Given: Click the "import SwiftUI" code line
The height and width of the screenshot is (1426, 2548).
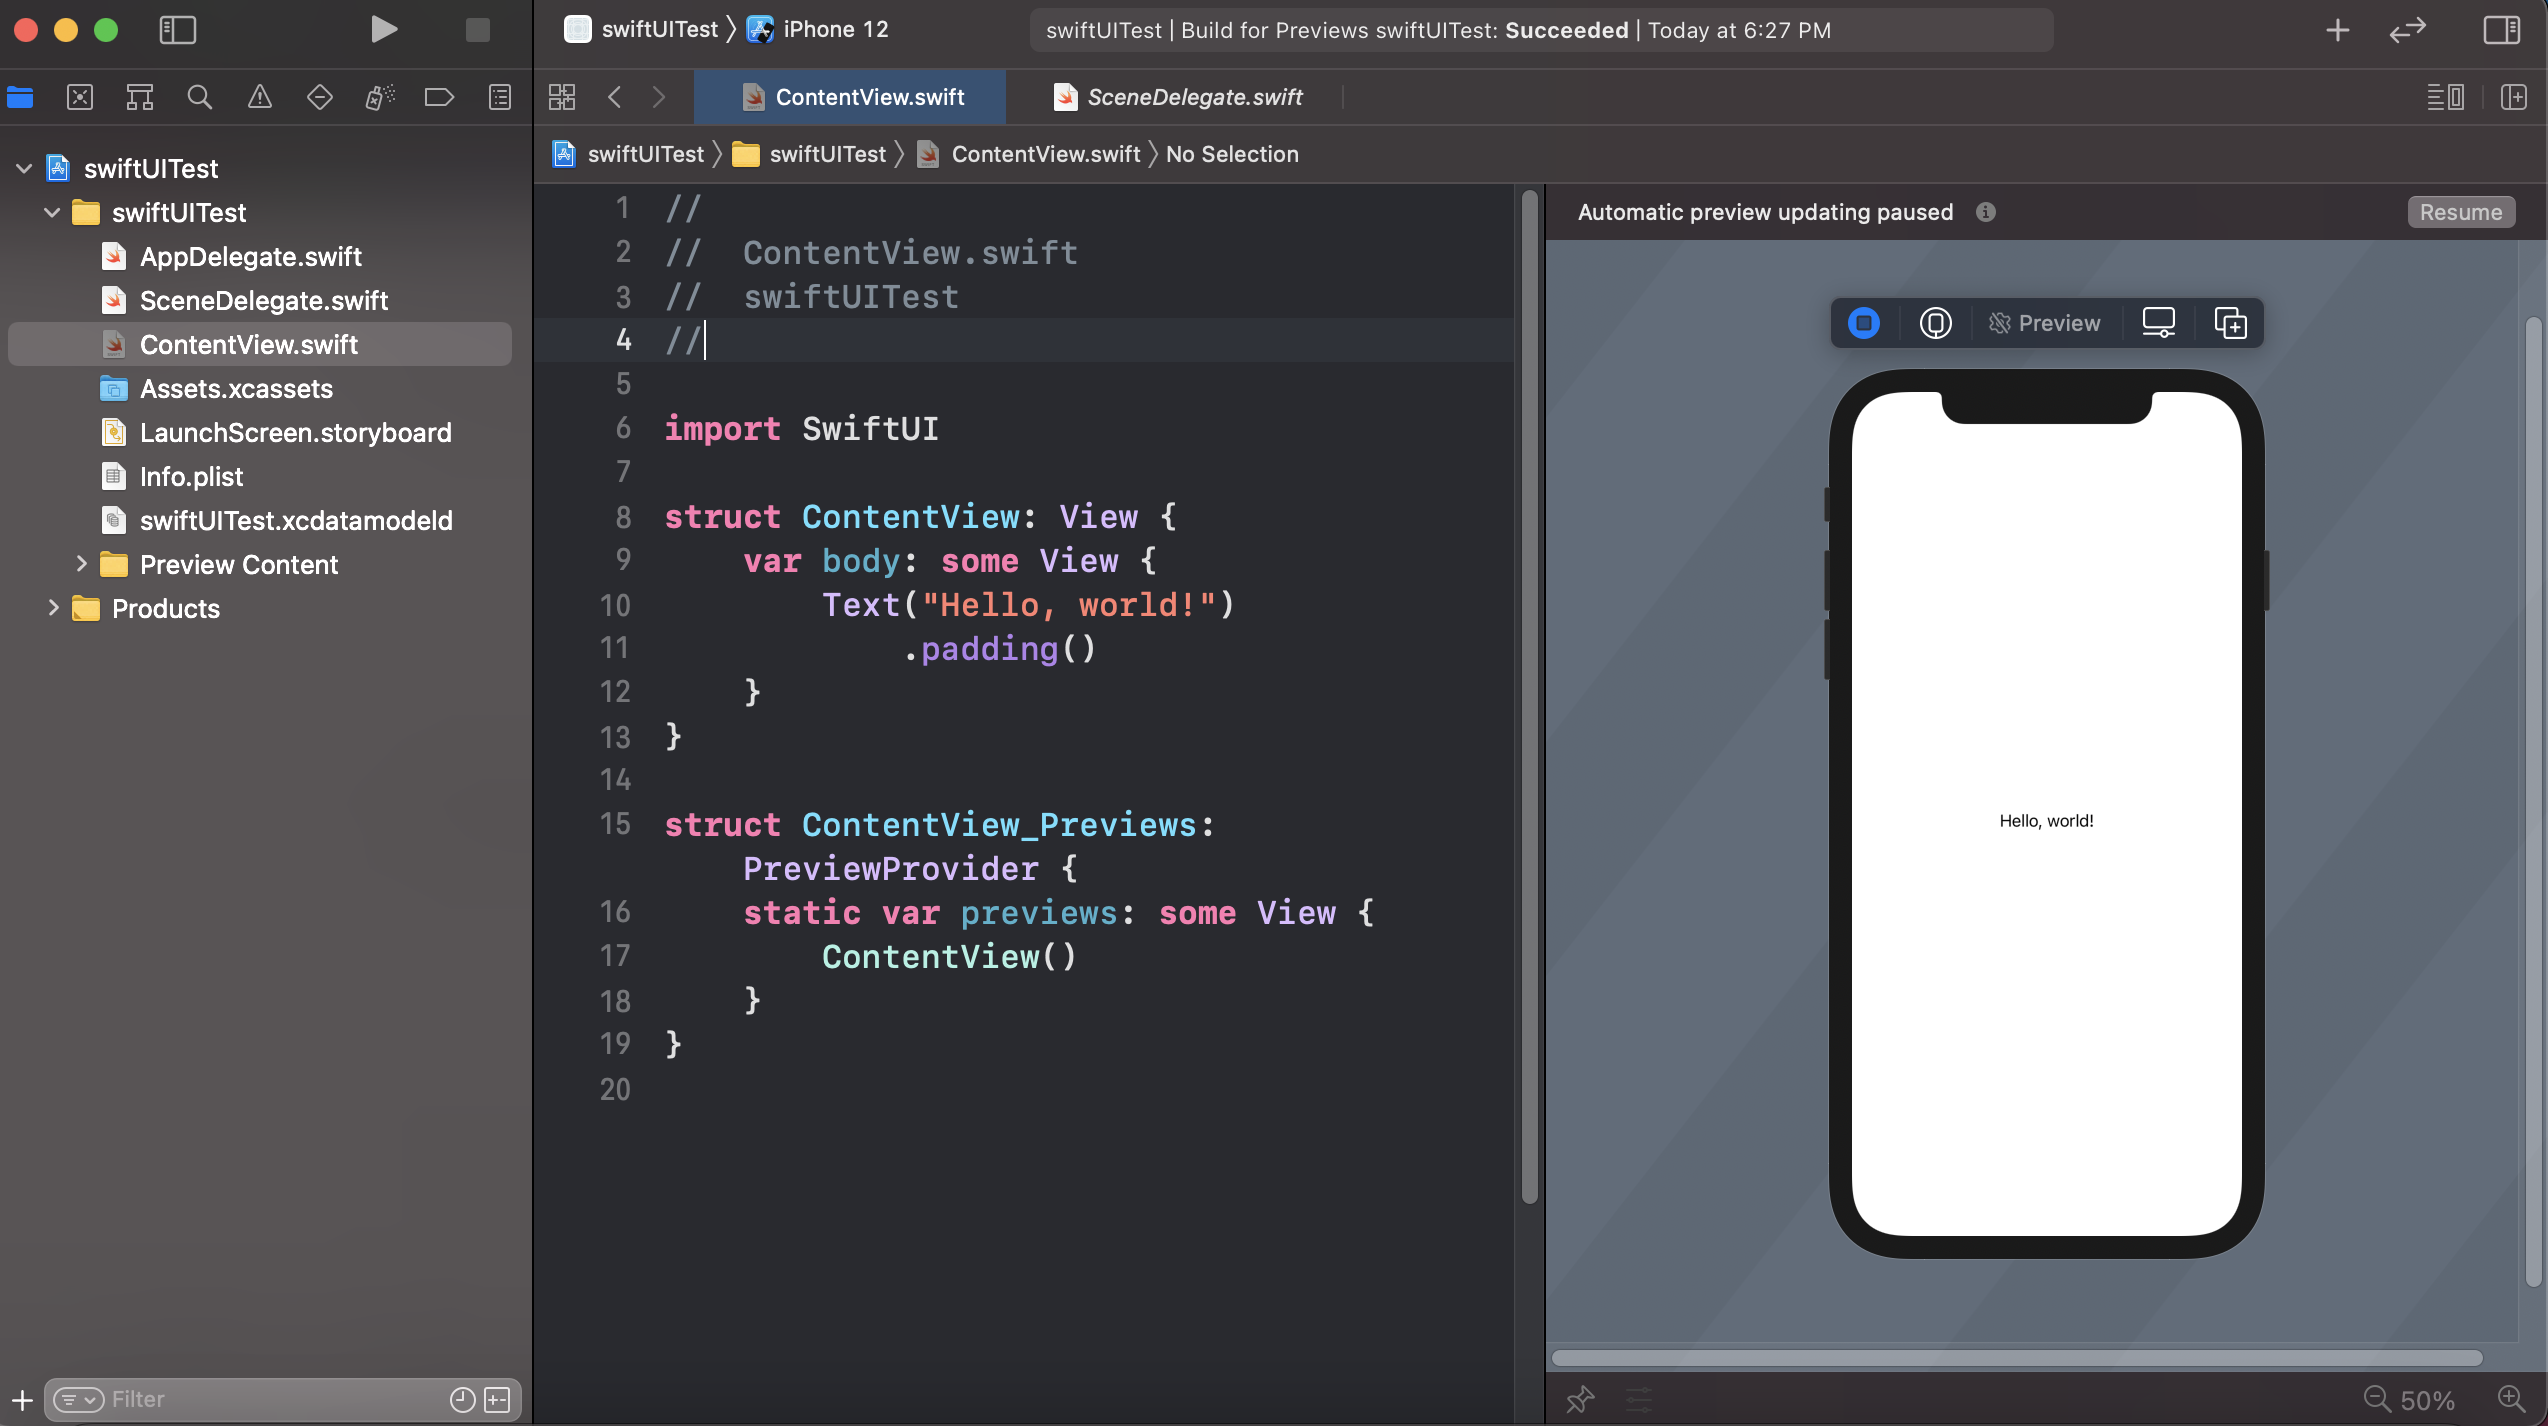Looking at the screenshot, I should (x=801, y=428).
